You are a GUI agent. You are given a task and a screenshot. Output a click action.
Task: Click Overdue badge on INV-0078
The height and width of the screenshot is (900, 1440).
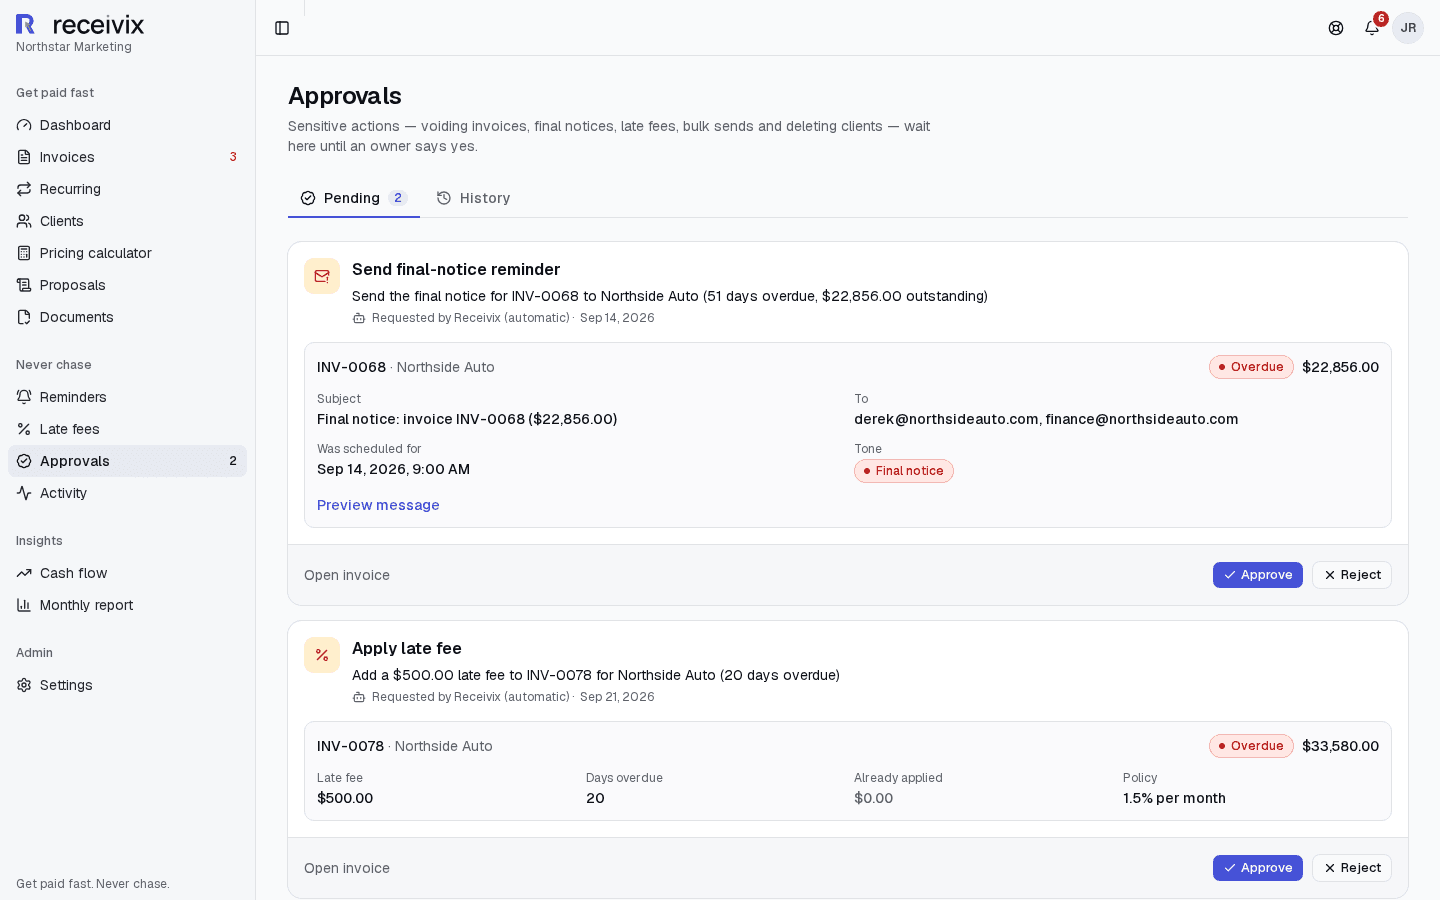(x=1251, y=746)
